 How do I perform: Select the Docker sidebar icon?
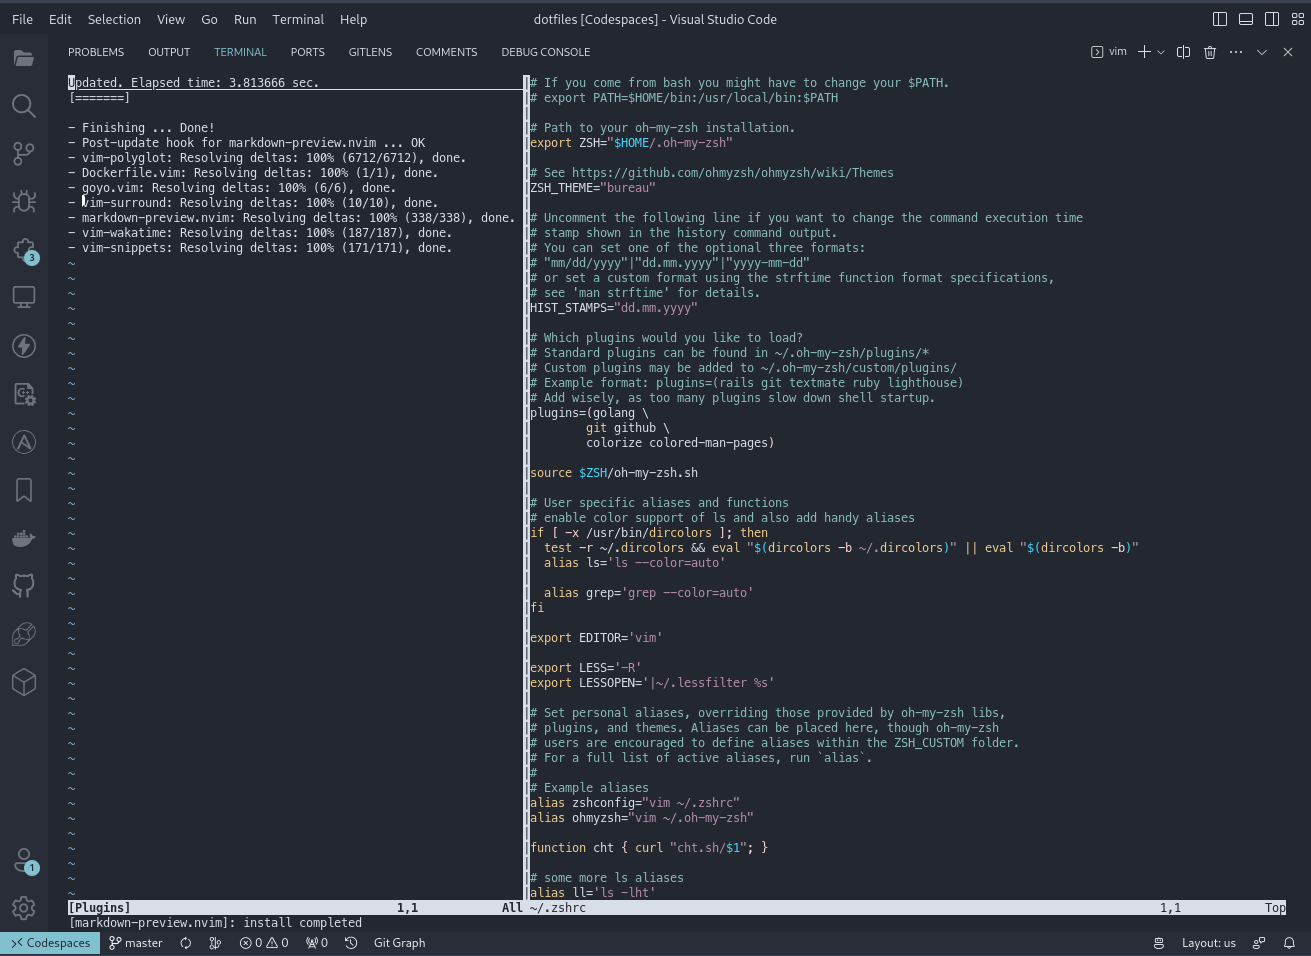(24, 538)
